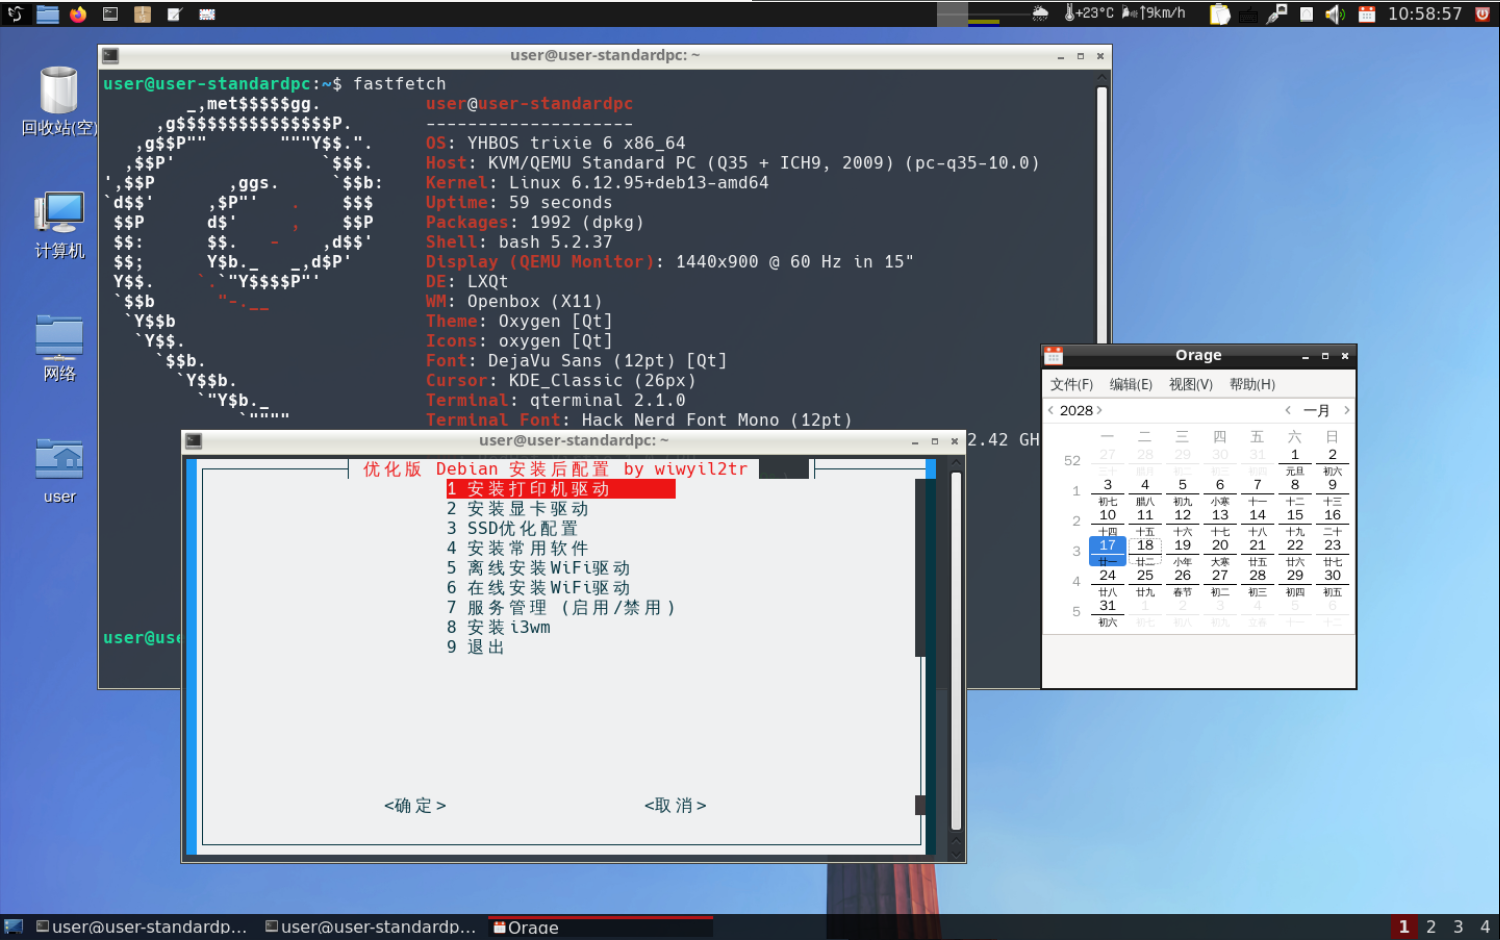Open the 编辑(E) menu in Orage

point(1131,384)
